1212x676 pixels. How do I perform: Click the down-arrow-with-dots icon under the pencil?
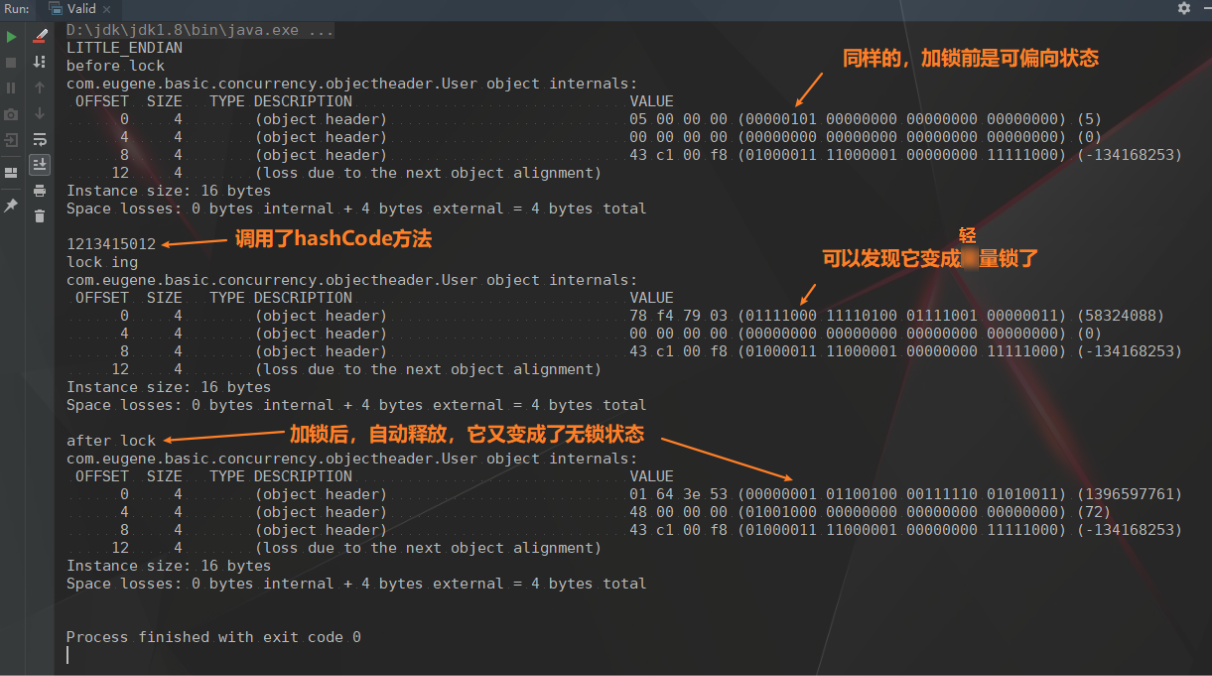pyautogui.click(x=40, y=62)
